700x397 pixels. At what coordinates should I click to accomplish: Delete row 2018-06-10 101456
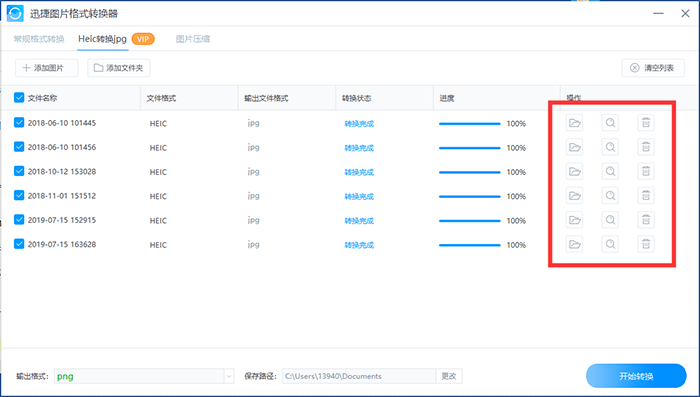(x=646, y=147)
